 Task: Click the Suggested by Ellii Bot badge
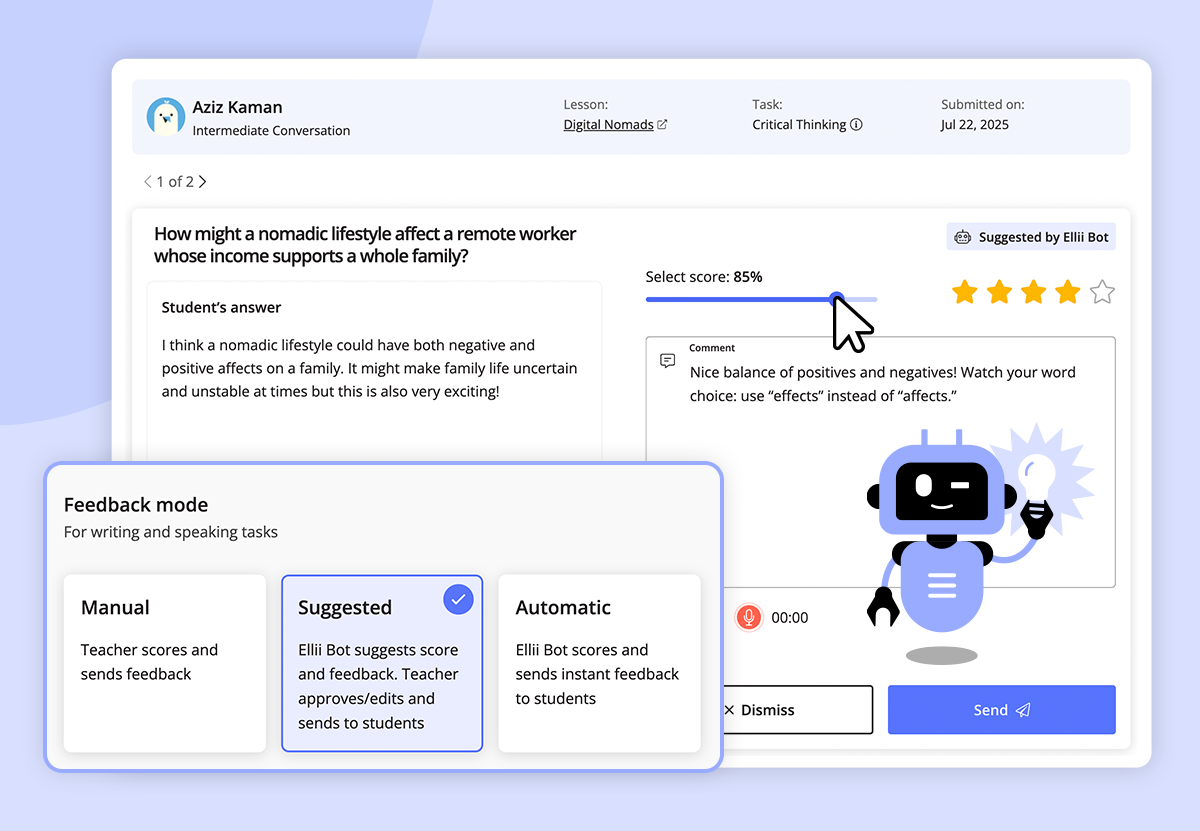click(x=1031, y=237)
